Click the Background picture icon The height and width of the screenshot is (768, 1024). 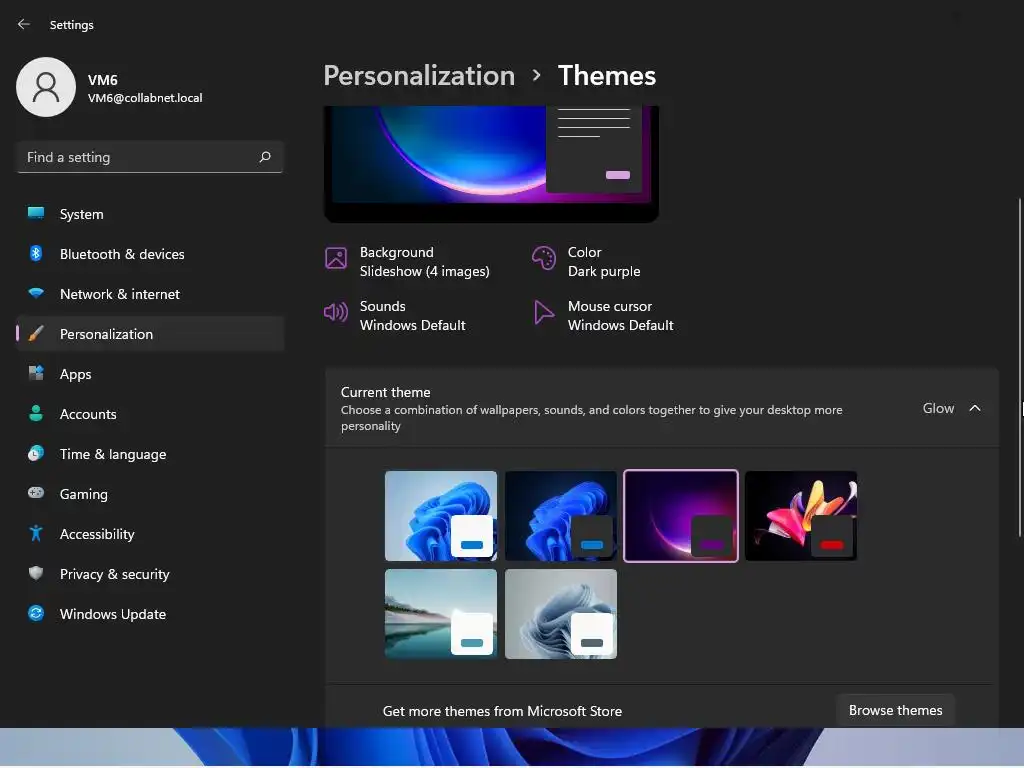pyautogui.click(x=336, y=258)
